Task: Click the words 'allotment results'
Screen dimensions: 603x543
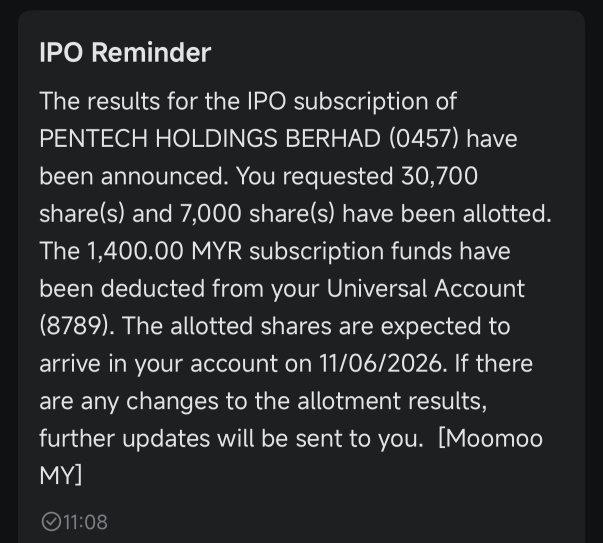Action: click(390, 401)
